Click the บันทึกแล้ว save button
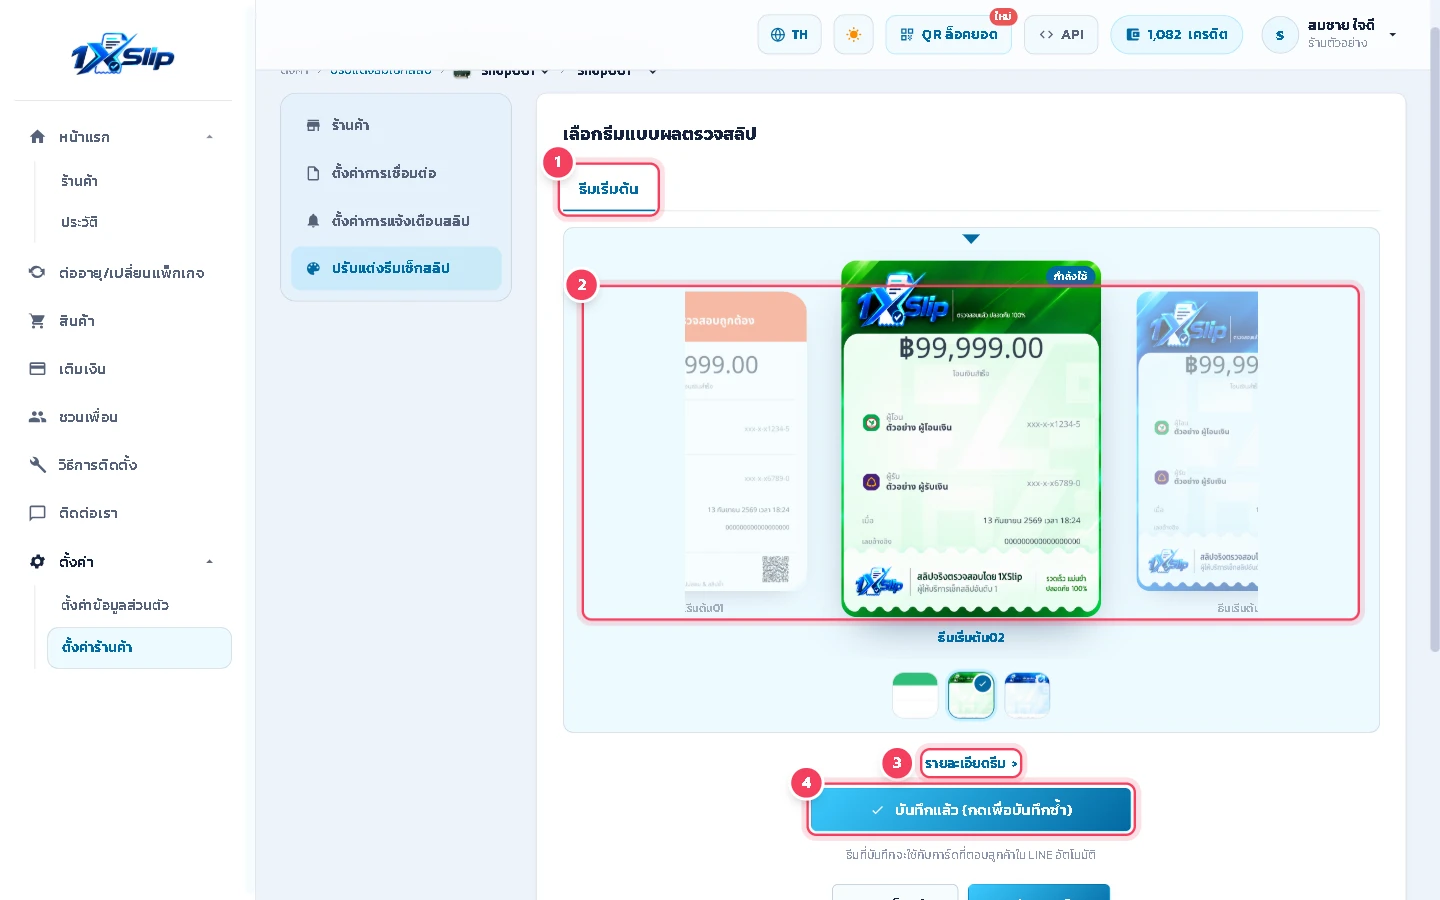1440x900 pixels. point(971,810)
